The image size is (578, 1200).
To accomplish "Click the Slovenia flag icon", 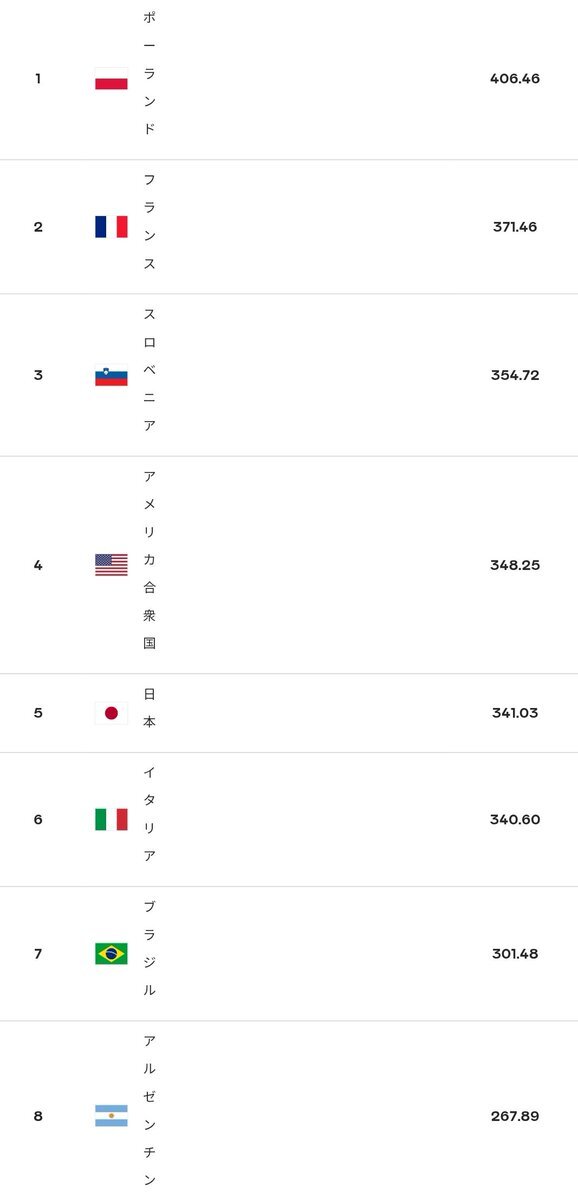I will [111, 375].
